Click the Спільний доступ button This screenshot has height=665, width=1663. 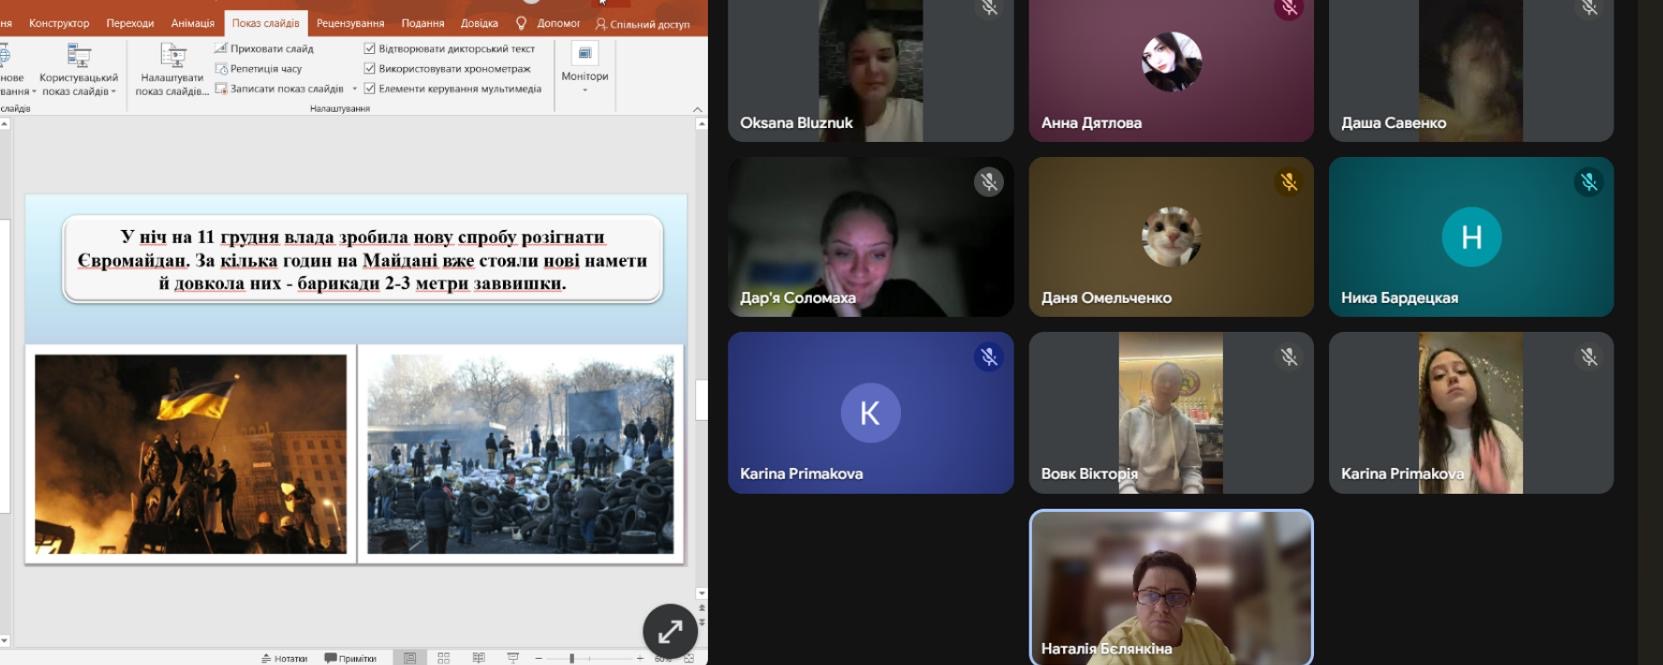click(642, 24)
